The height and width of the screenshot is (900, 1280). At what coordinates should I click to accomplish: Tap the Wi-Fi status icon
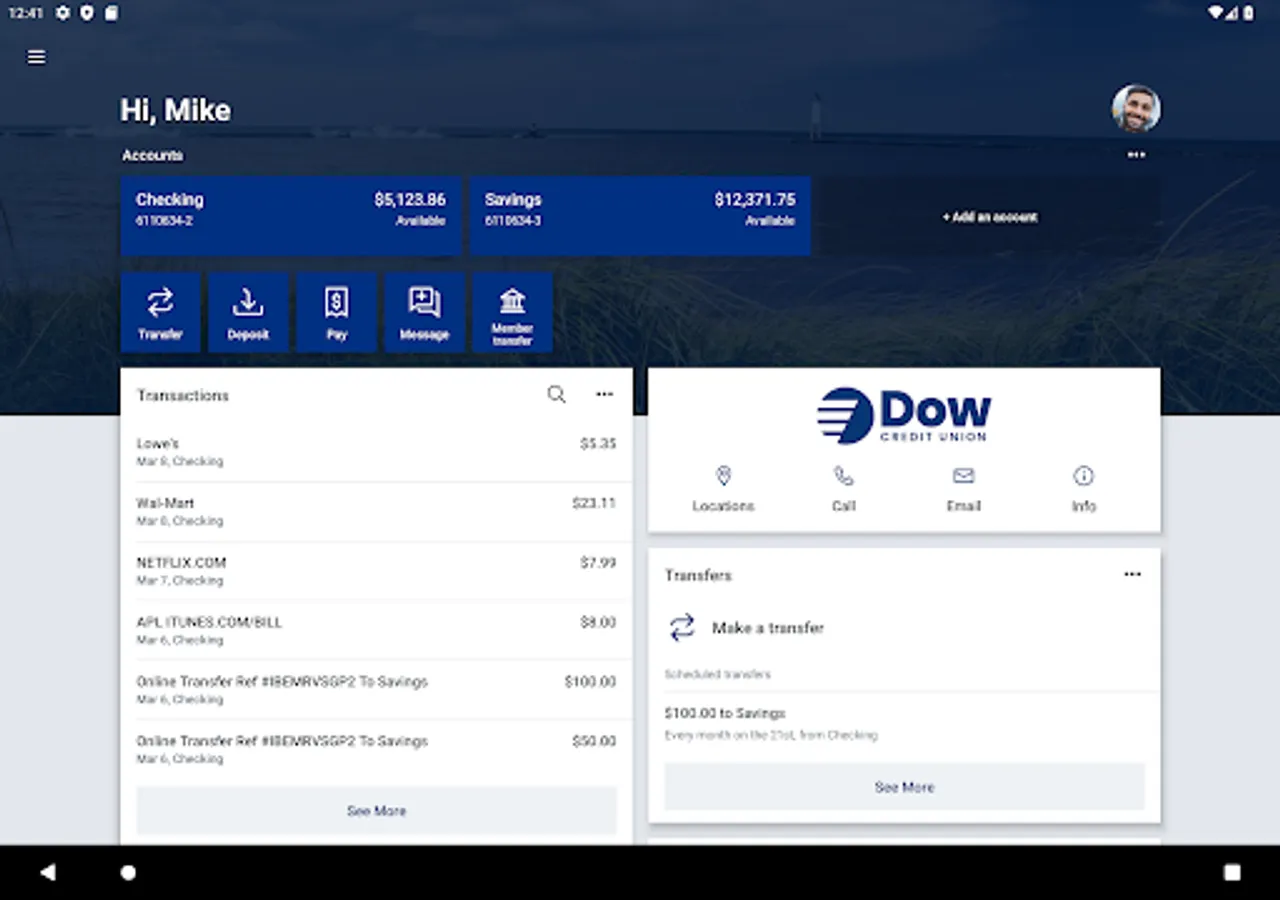[1216, 13]
